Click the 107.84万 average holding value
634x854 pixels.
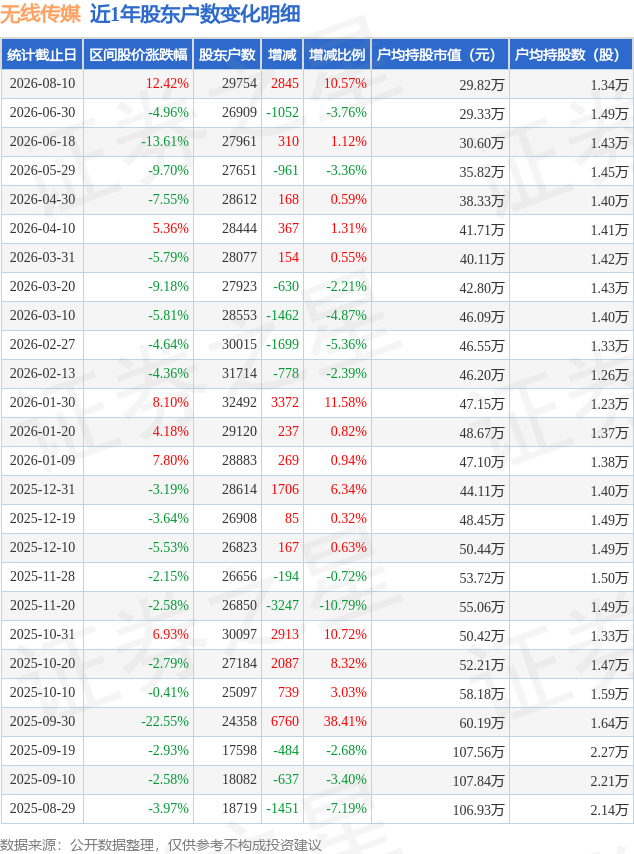point(478,781)
